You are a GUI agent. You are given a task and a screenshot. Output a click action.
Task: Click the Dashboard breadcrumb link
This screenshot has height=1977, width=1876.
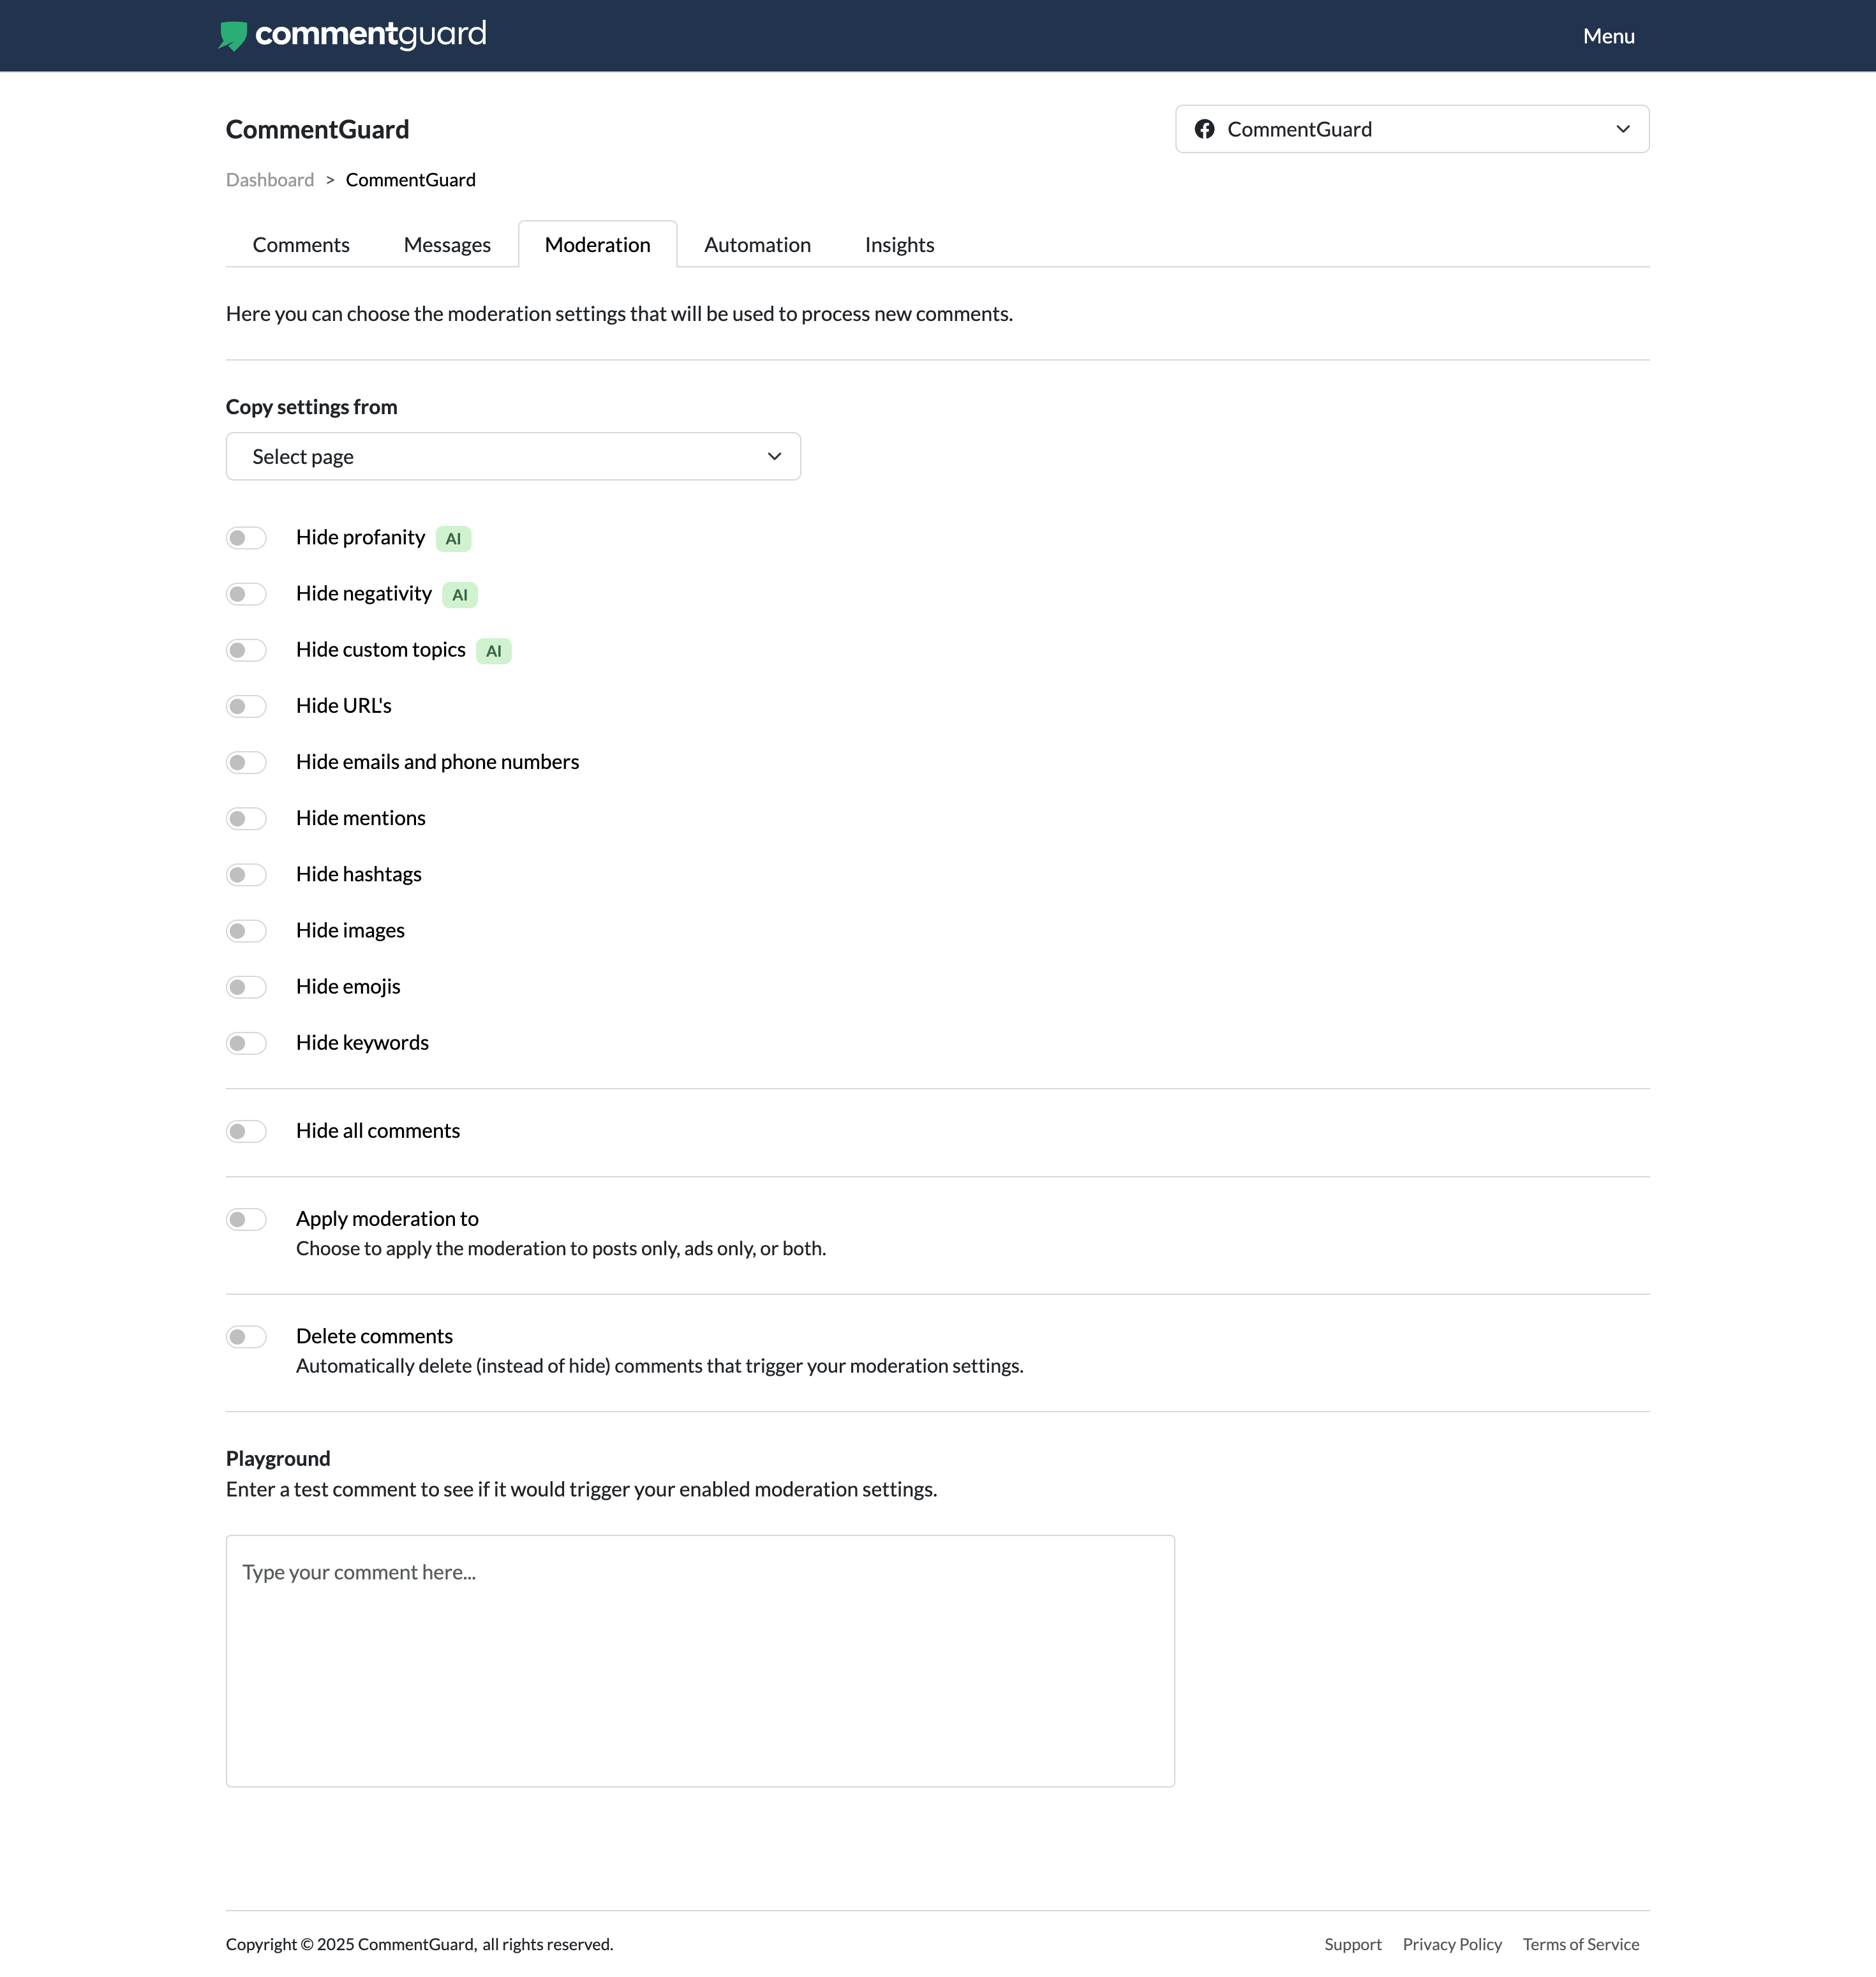[x=270, y=180]
